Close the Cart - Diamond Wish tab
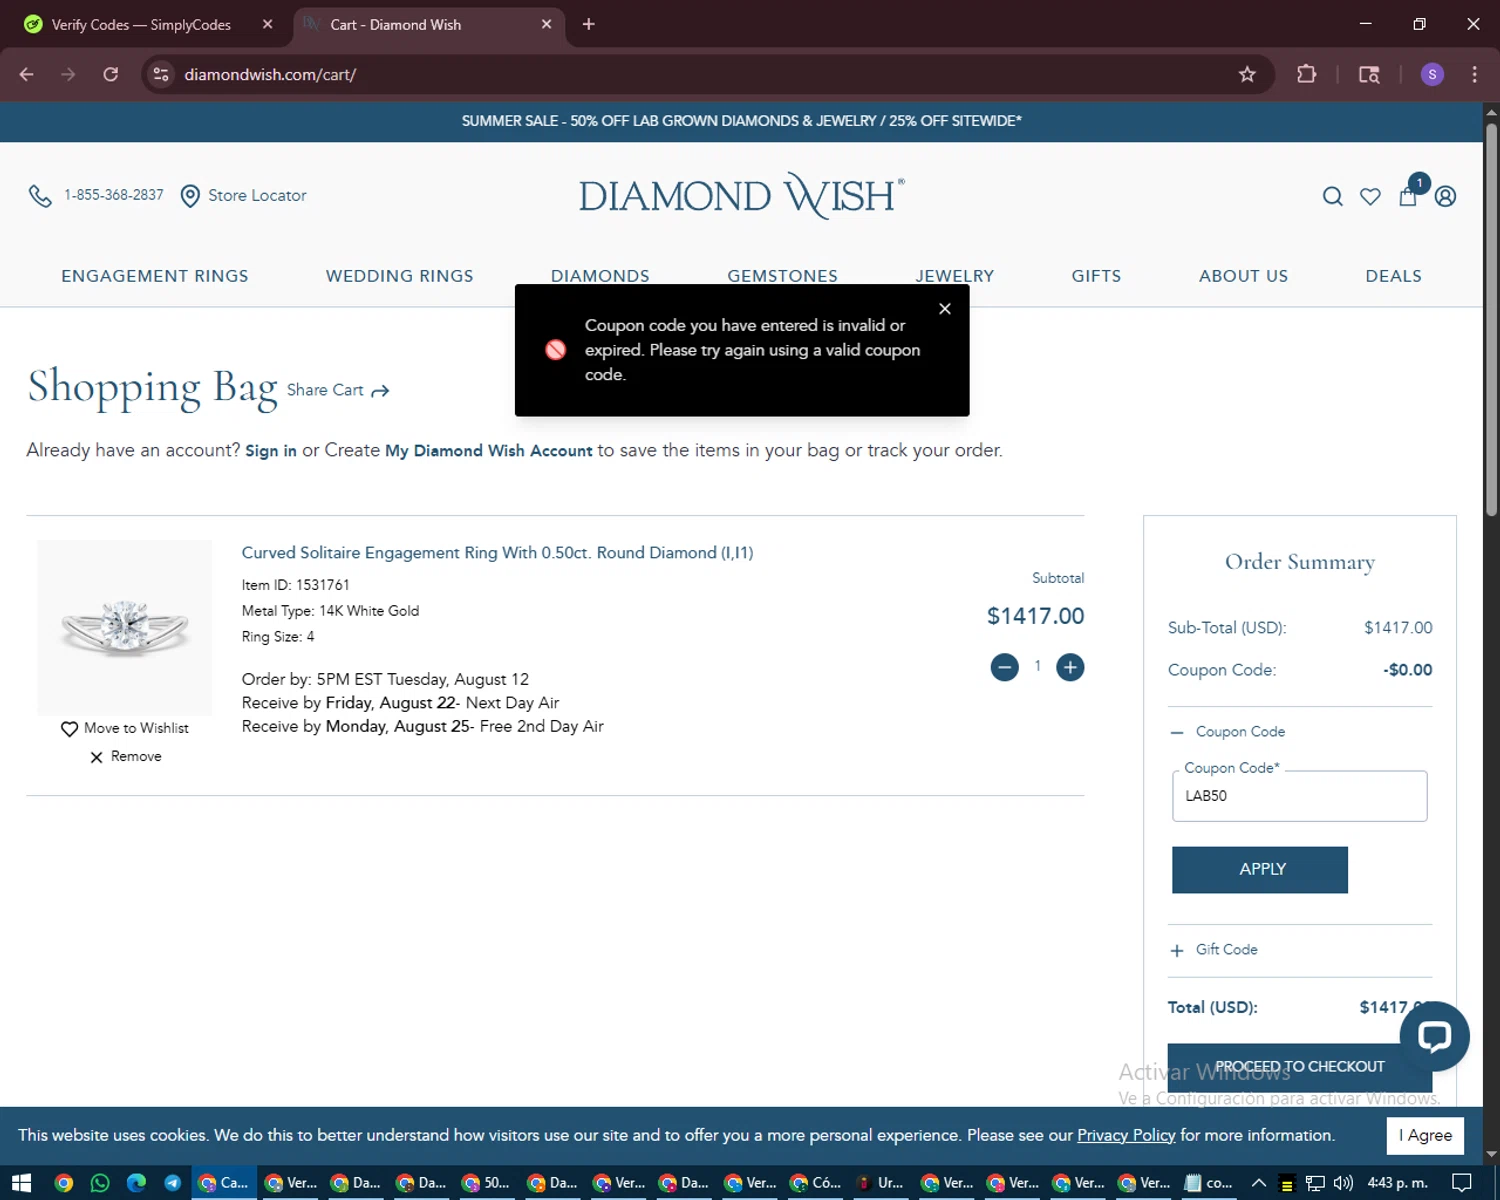The height and width of the screenshot is (1200, 1500). click(x=546, y=24)
